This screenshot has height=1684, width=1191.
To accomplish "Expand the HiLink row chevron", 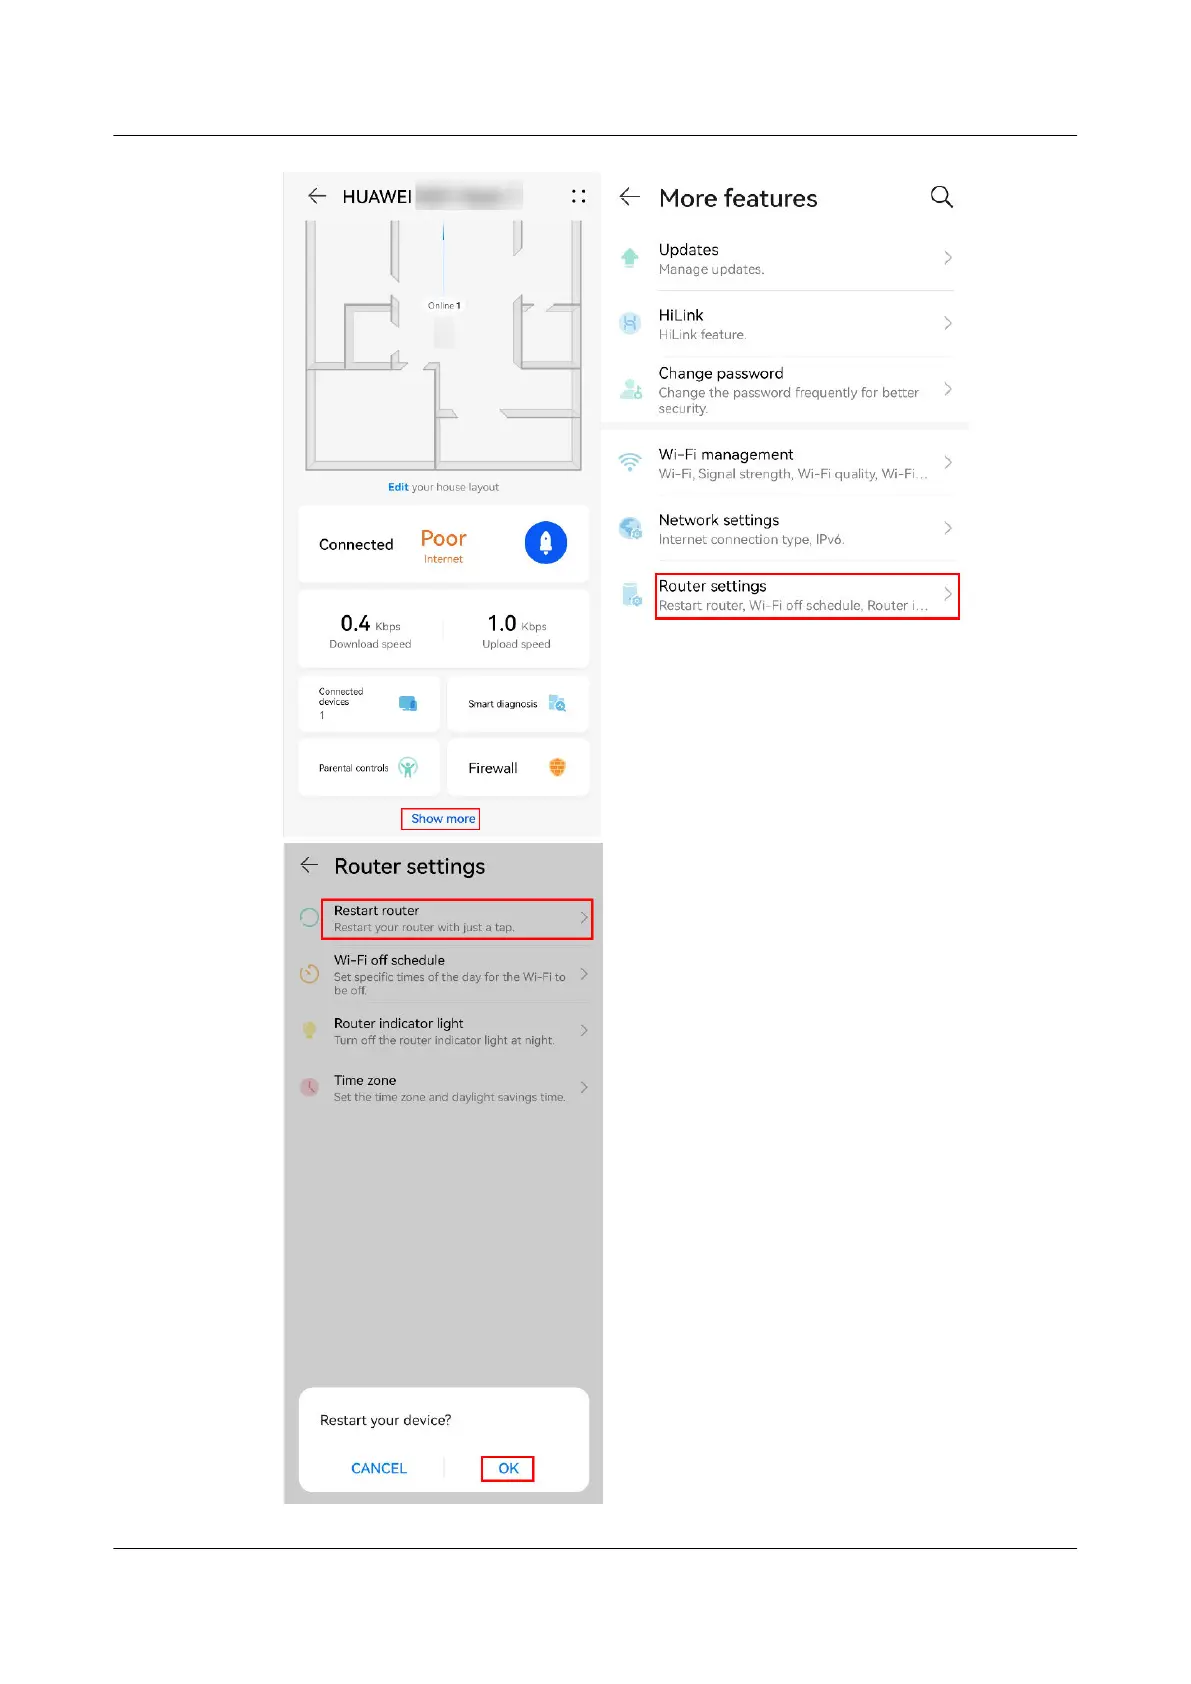I will [947, 323].
